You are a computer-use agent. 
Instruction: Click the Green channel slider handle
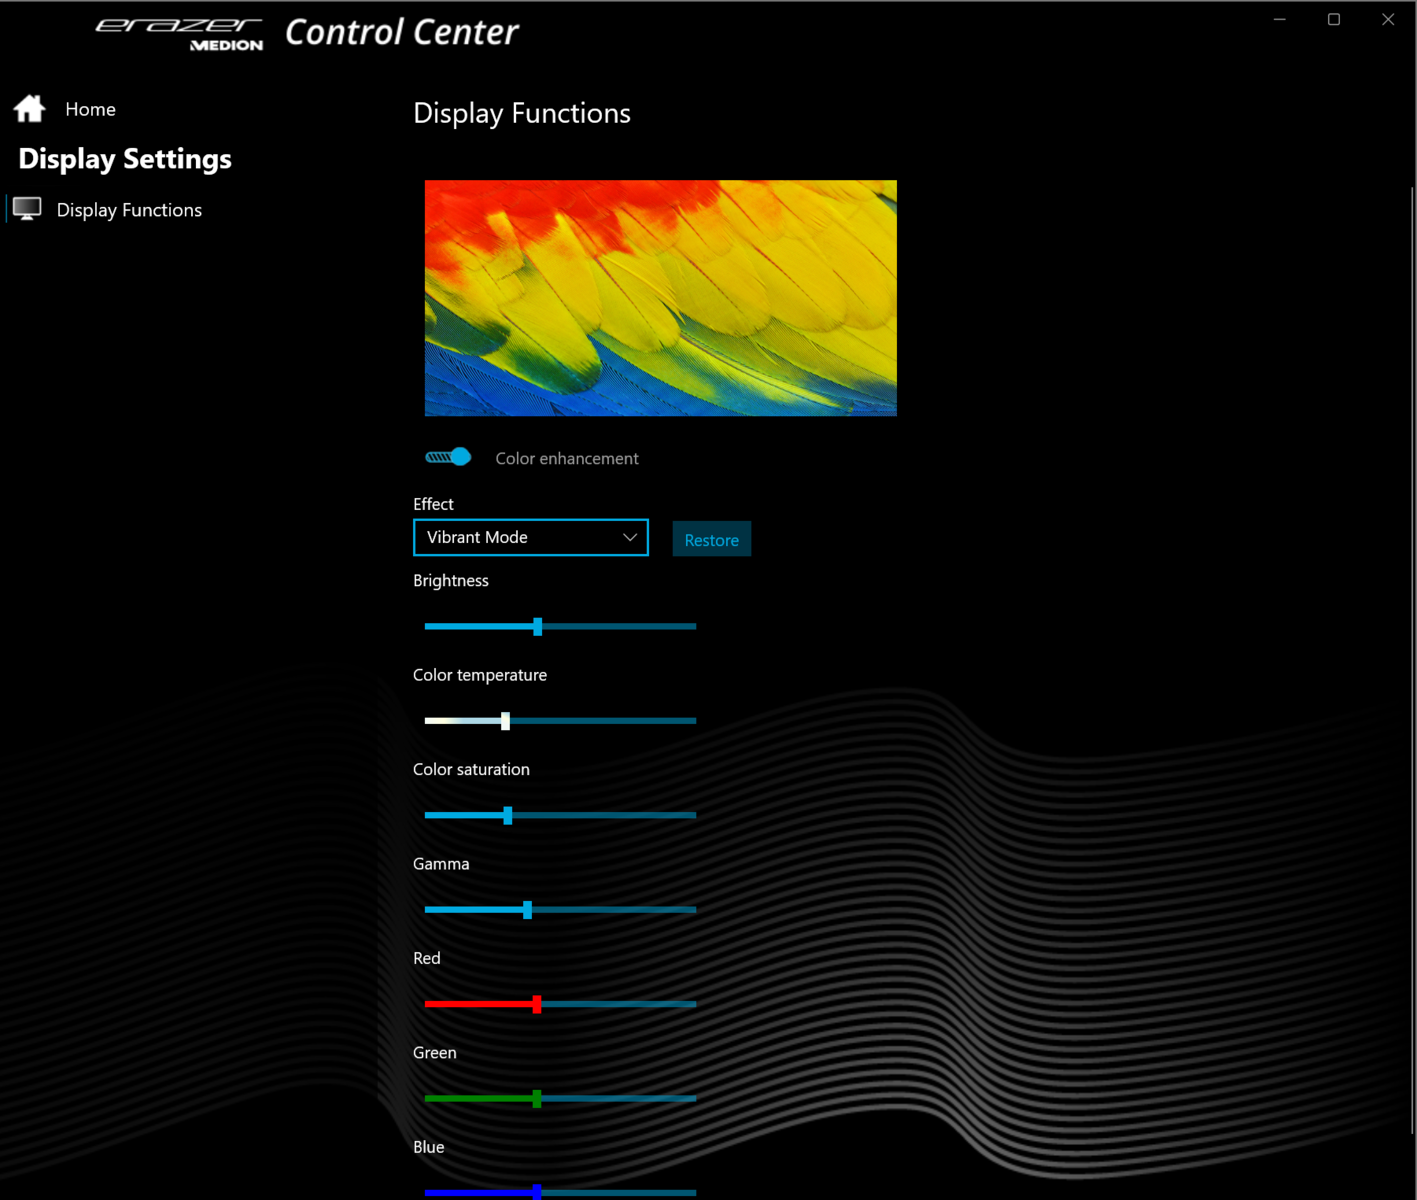point(537,1099)
